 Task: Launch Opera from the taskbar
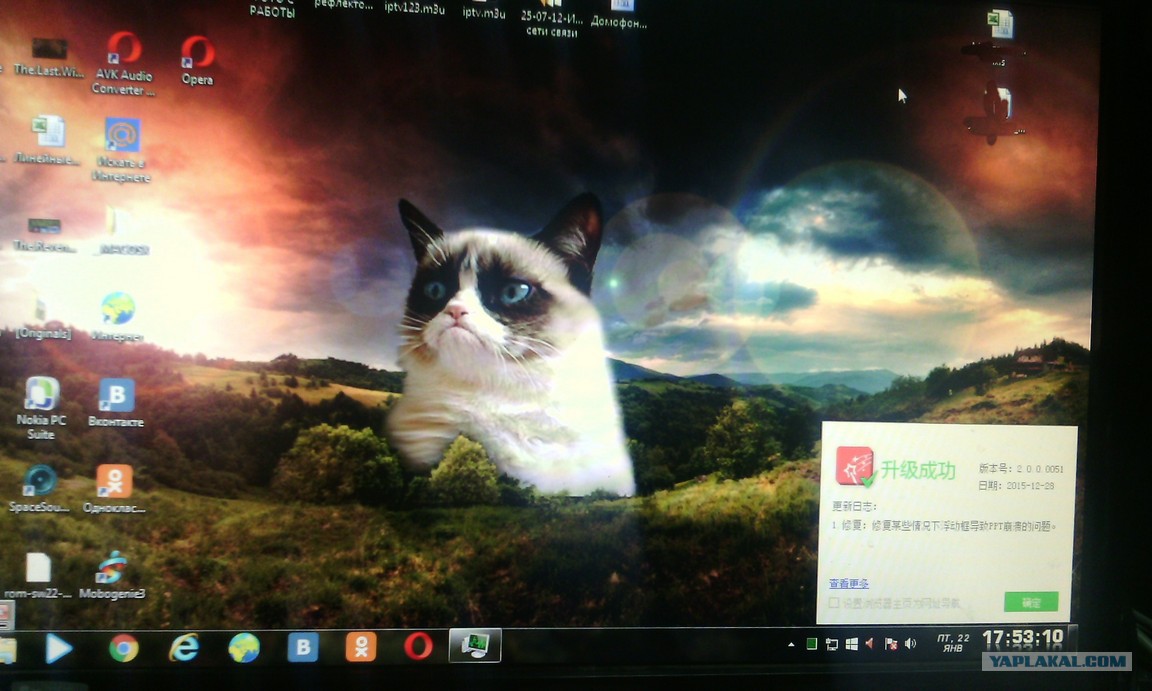(418, 646)
